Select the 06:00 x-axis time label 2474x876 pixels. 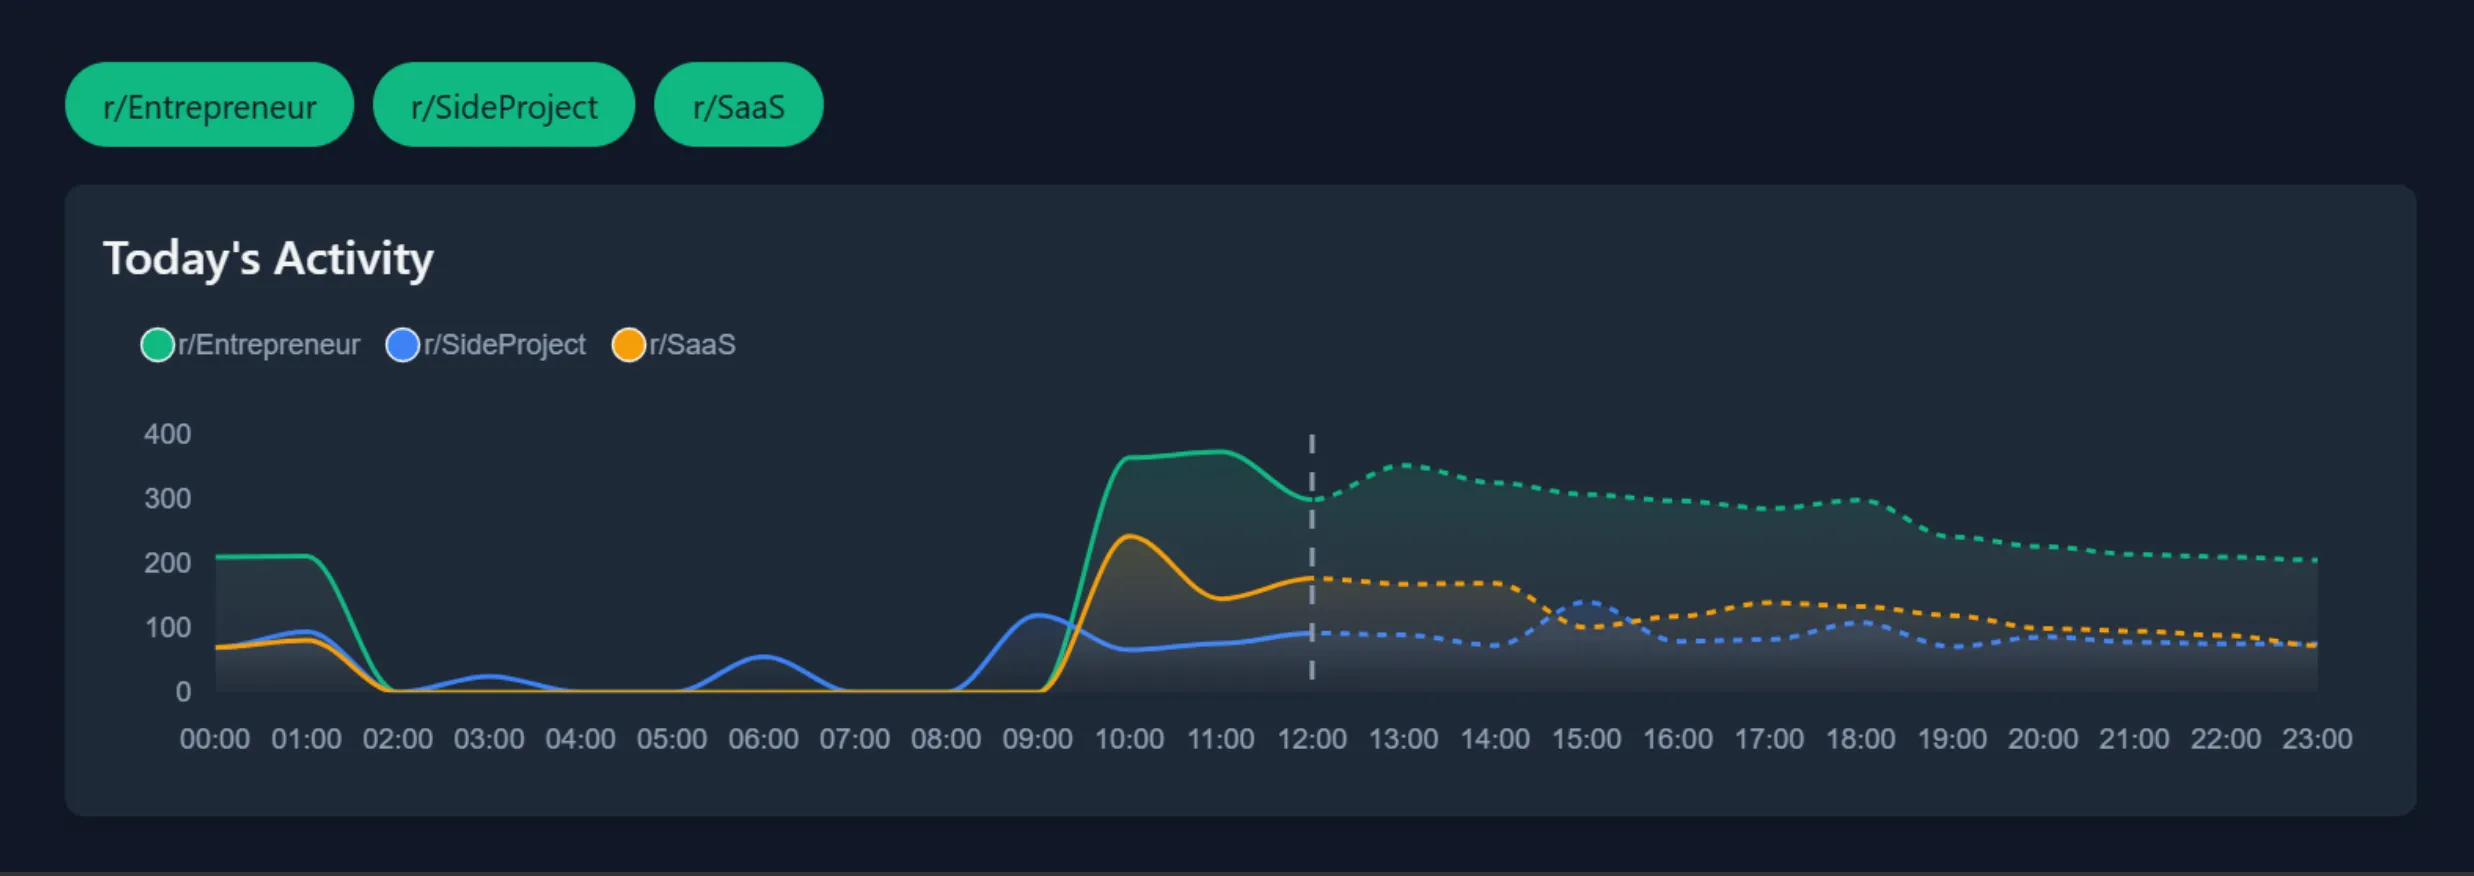coord(763,739)
